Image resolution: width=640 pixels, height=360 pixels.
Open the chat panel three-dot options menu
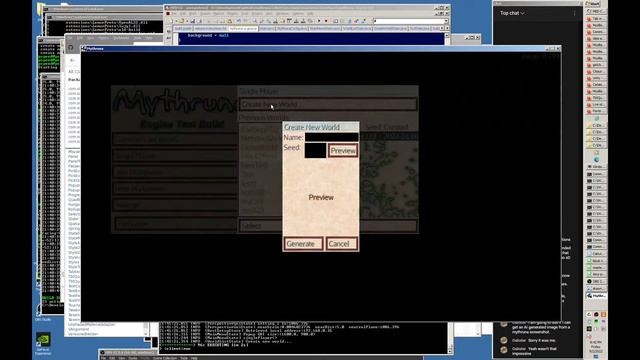tap(574, 13)
